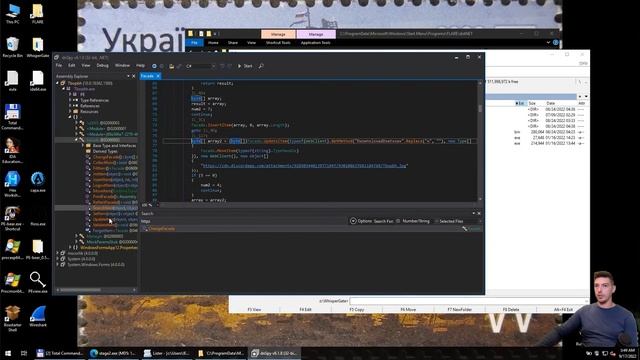
Task: Open Application Tools tab in File Explorer
Action: tap(316, 42)
